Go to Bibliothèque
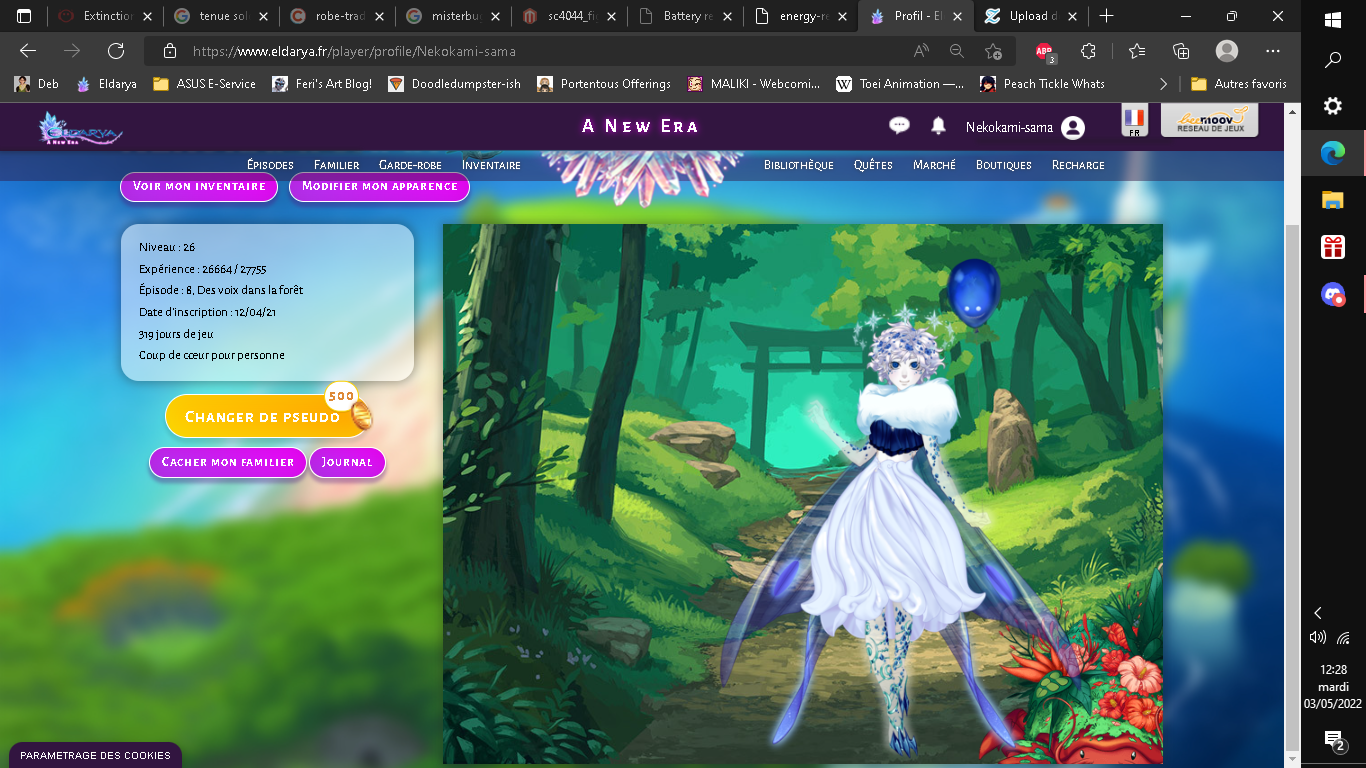1366x768 pixels. [x=798, y=165]
